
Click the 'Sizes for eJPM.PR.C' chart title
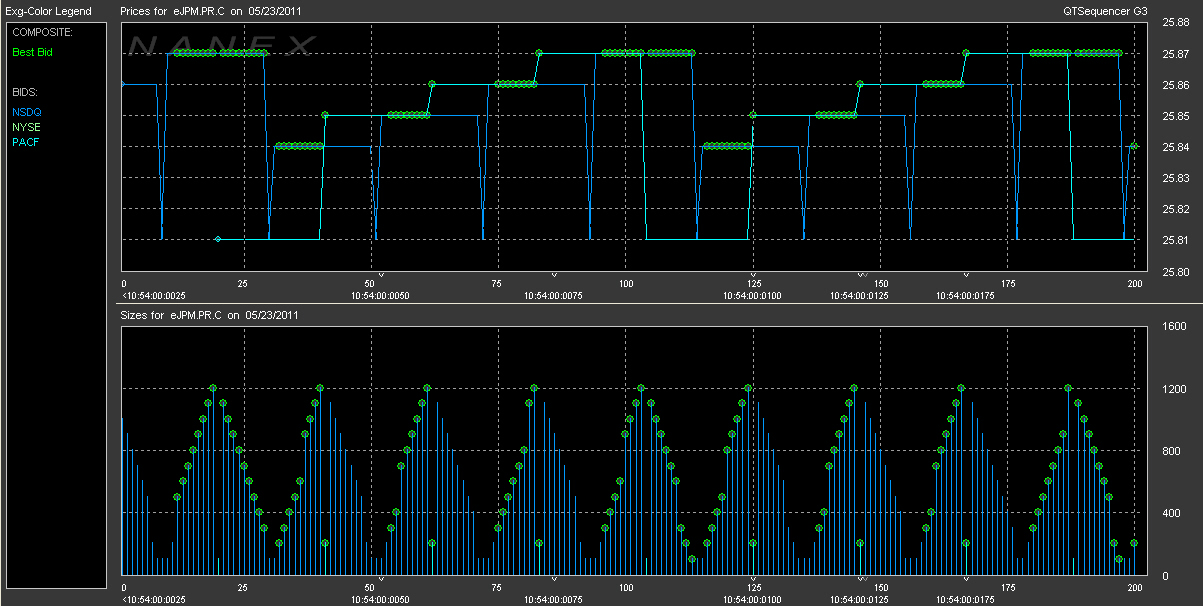209,315
